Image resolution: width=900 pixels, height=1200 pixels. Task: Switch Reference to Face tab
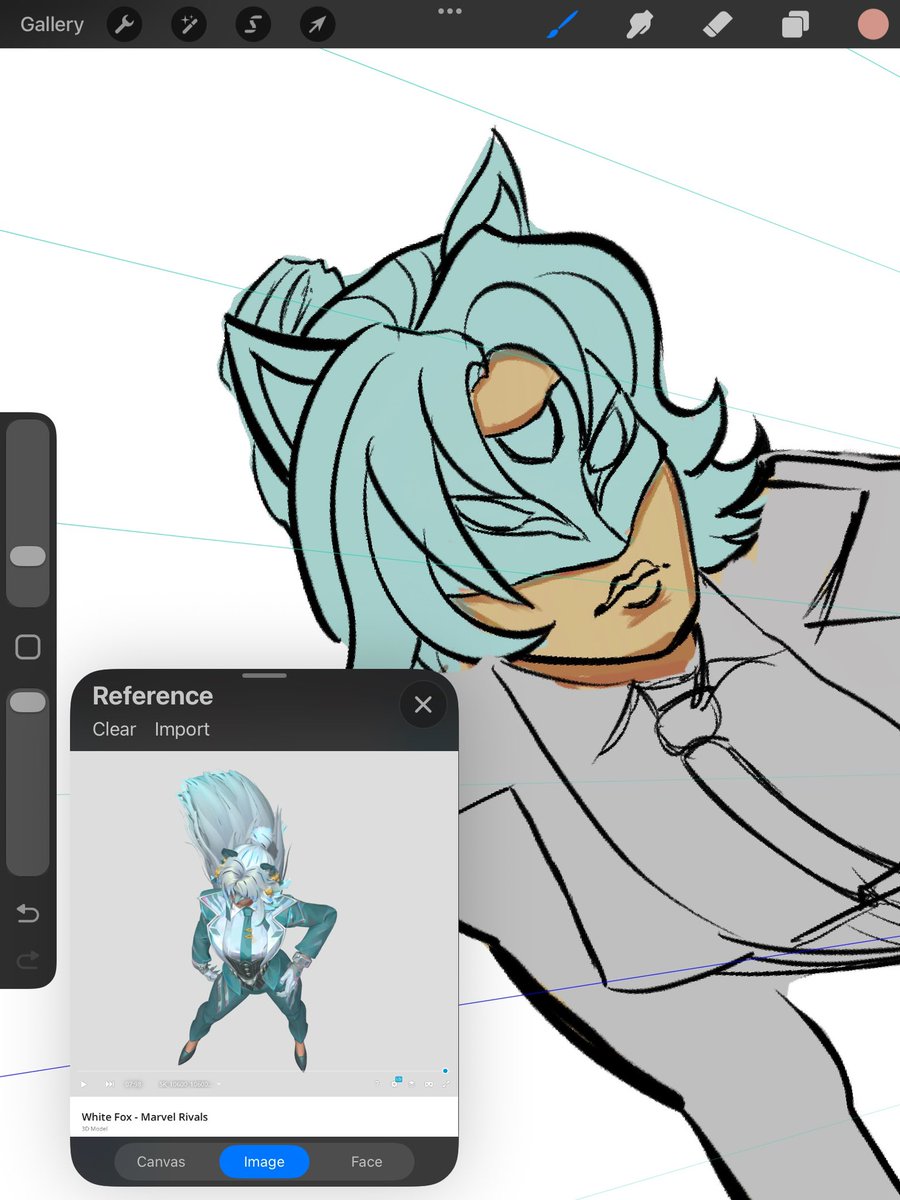coord(366,1161)
